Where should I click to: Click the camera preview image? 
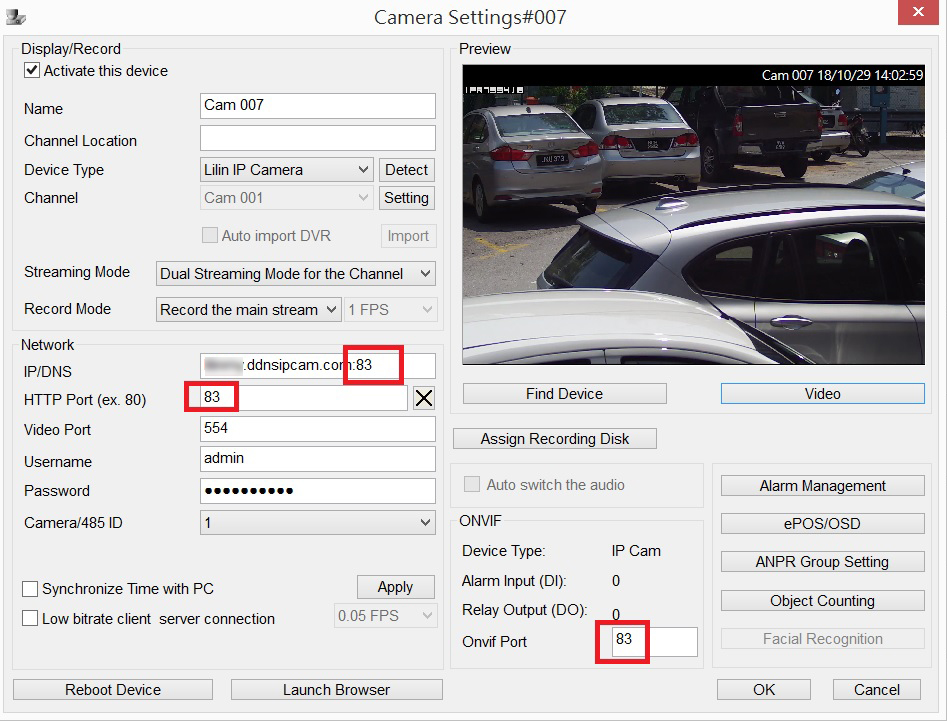pyautogui.click(x=693, y=215)
